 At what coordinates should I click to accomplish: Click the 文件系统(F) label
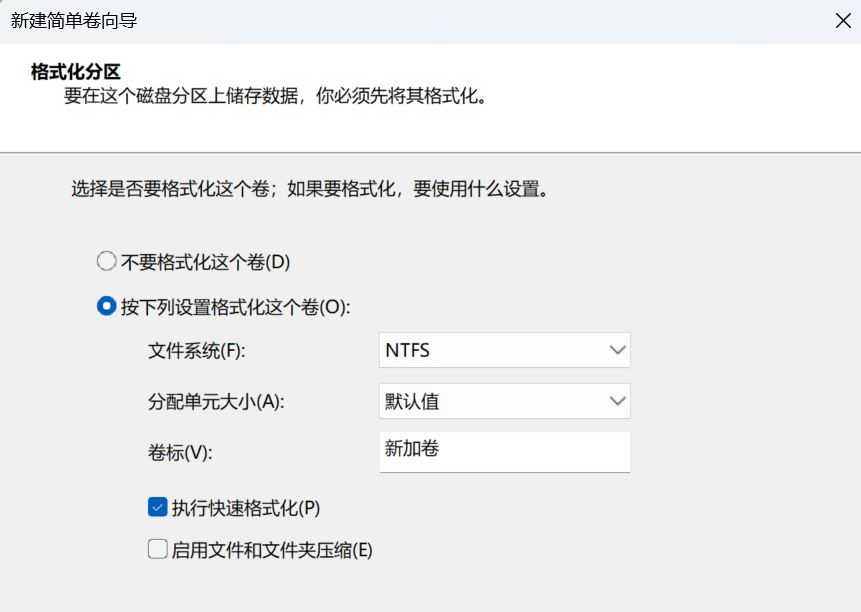196,351
